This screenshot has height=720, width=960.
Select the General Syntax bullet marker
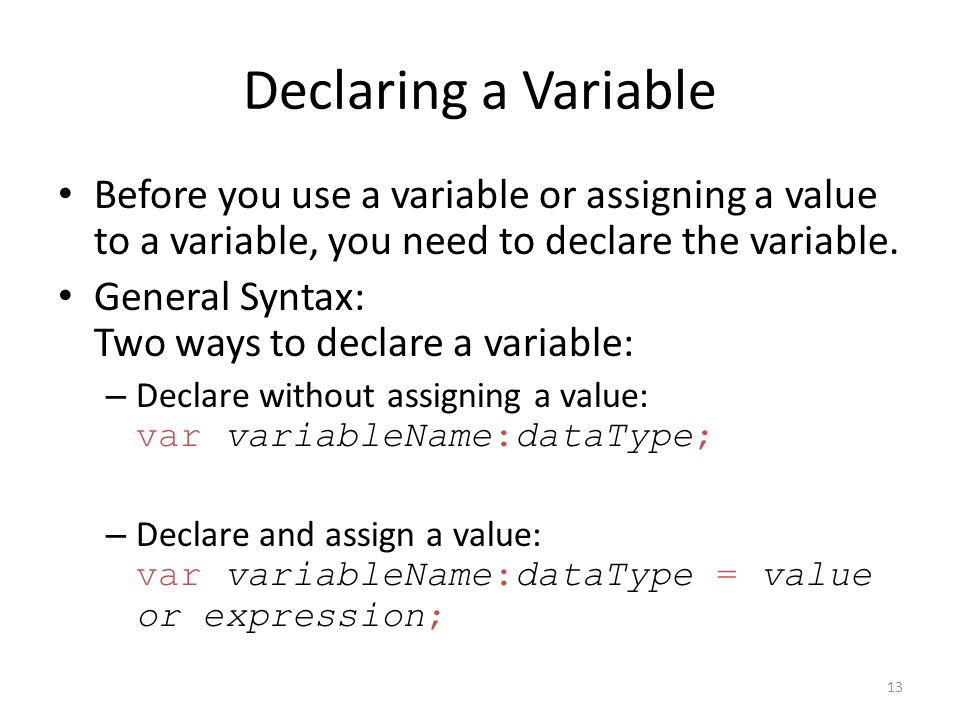pyautogui.click(x=66, y=297)
